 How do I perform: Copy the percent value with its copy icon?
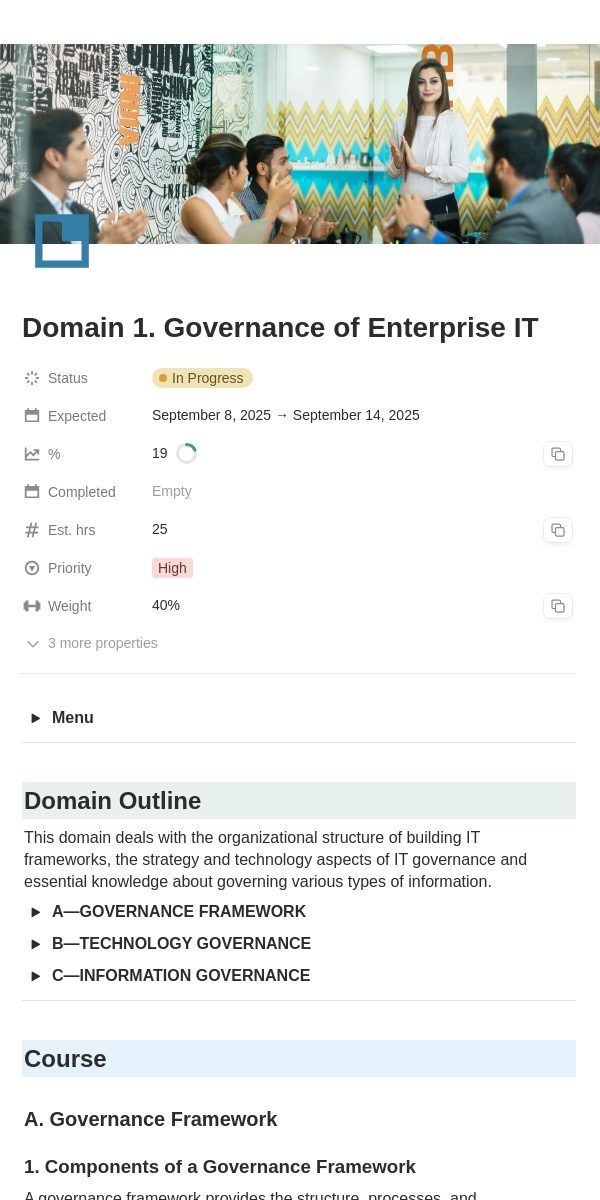point(558,454)
